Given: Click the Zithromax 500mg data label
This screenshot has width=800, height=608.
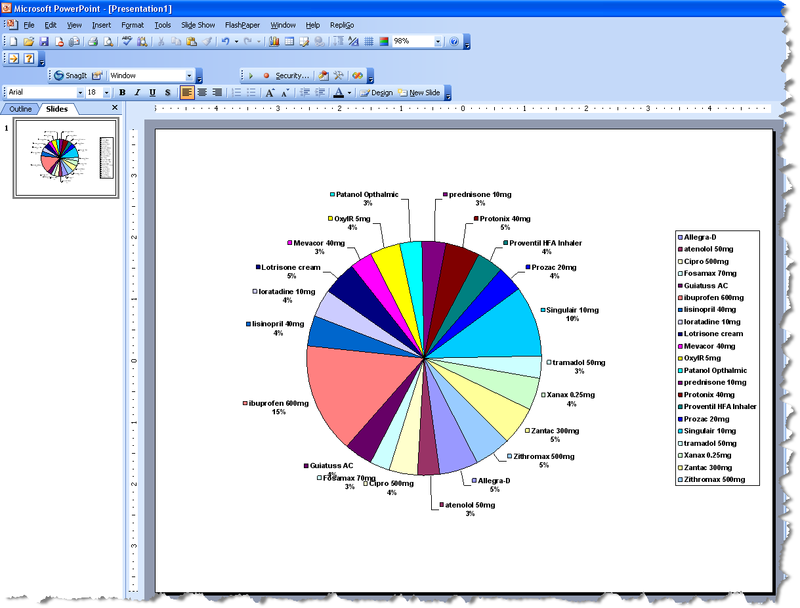Looking at the screenshot, I should (x=541, y=461).
